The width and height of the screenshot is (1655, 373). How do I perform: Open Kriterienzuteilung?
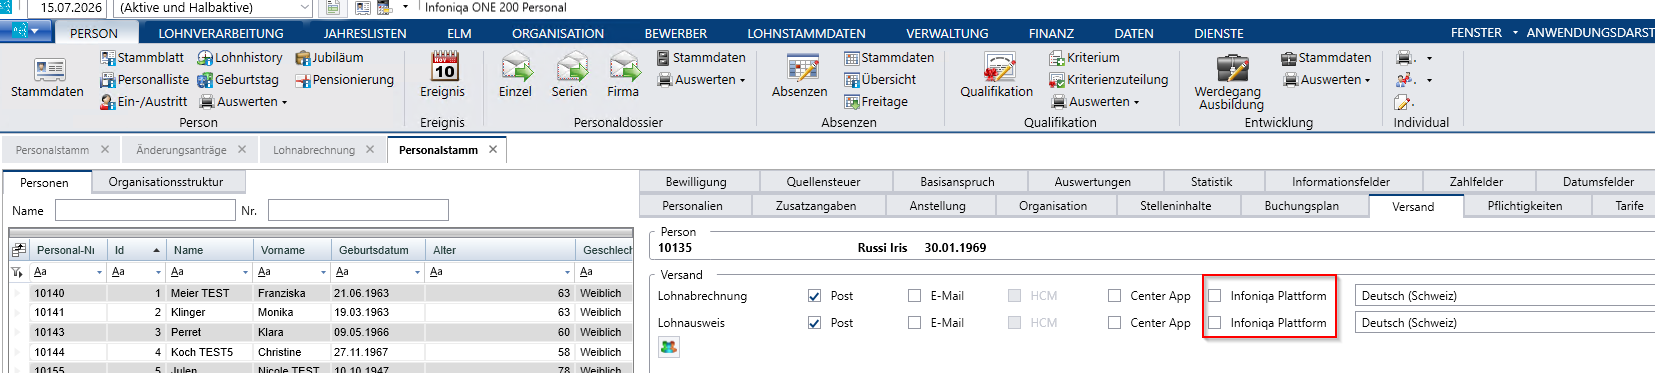tap(1108, 80)
